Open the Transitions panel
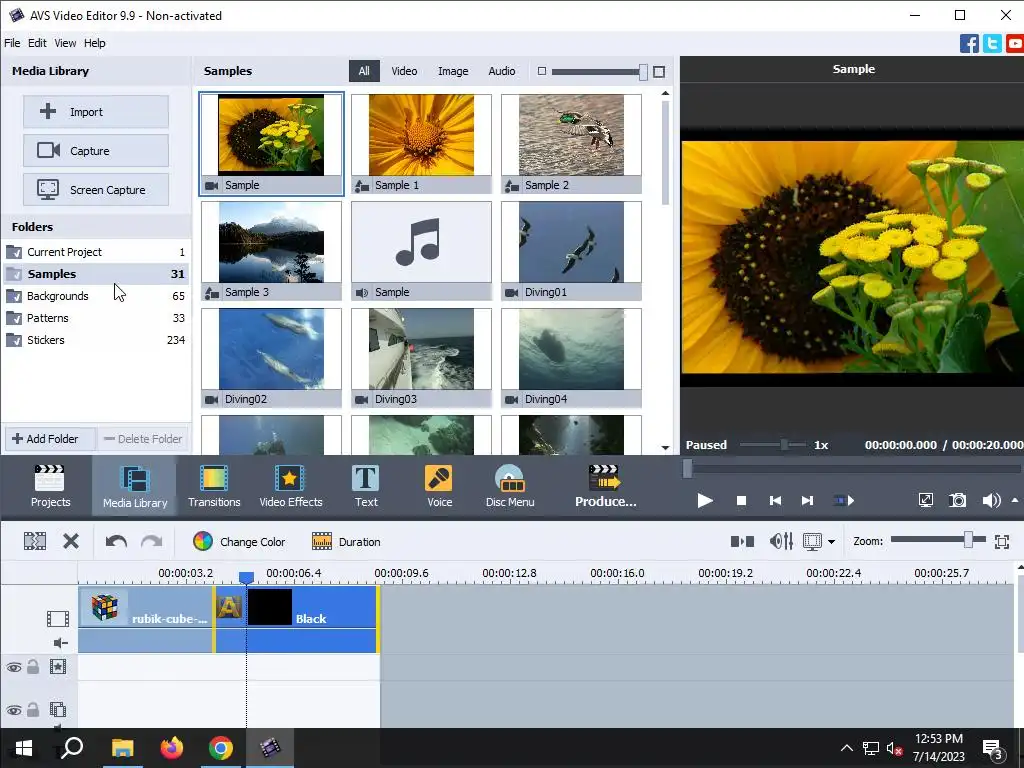The height and width of the screenshot is (768, 1024). (x=214, y=486)
